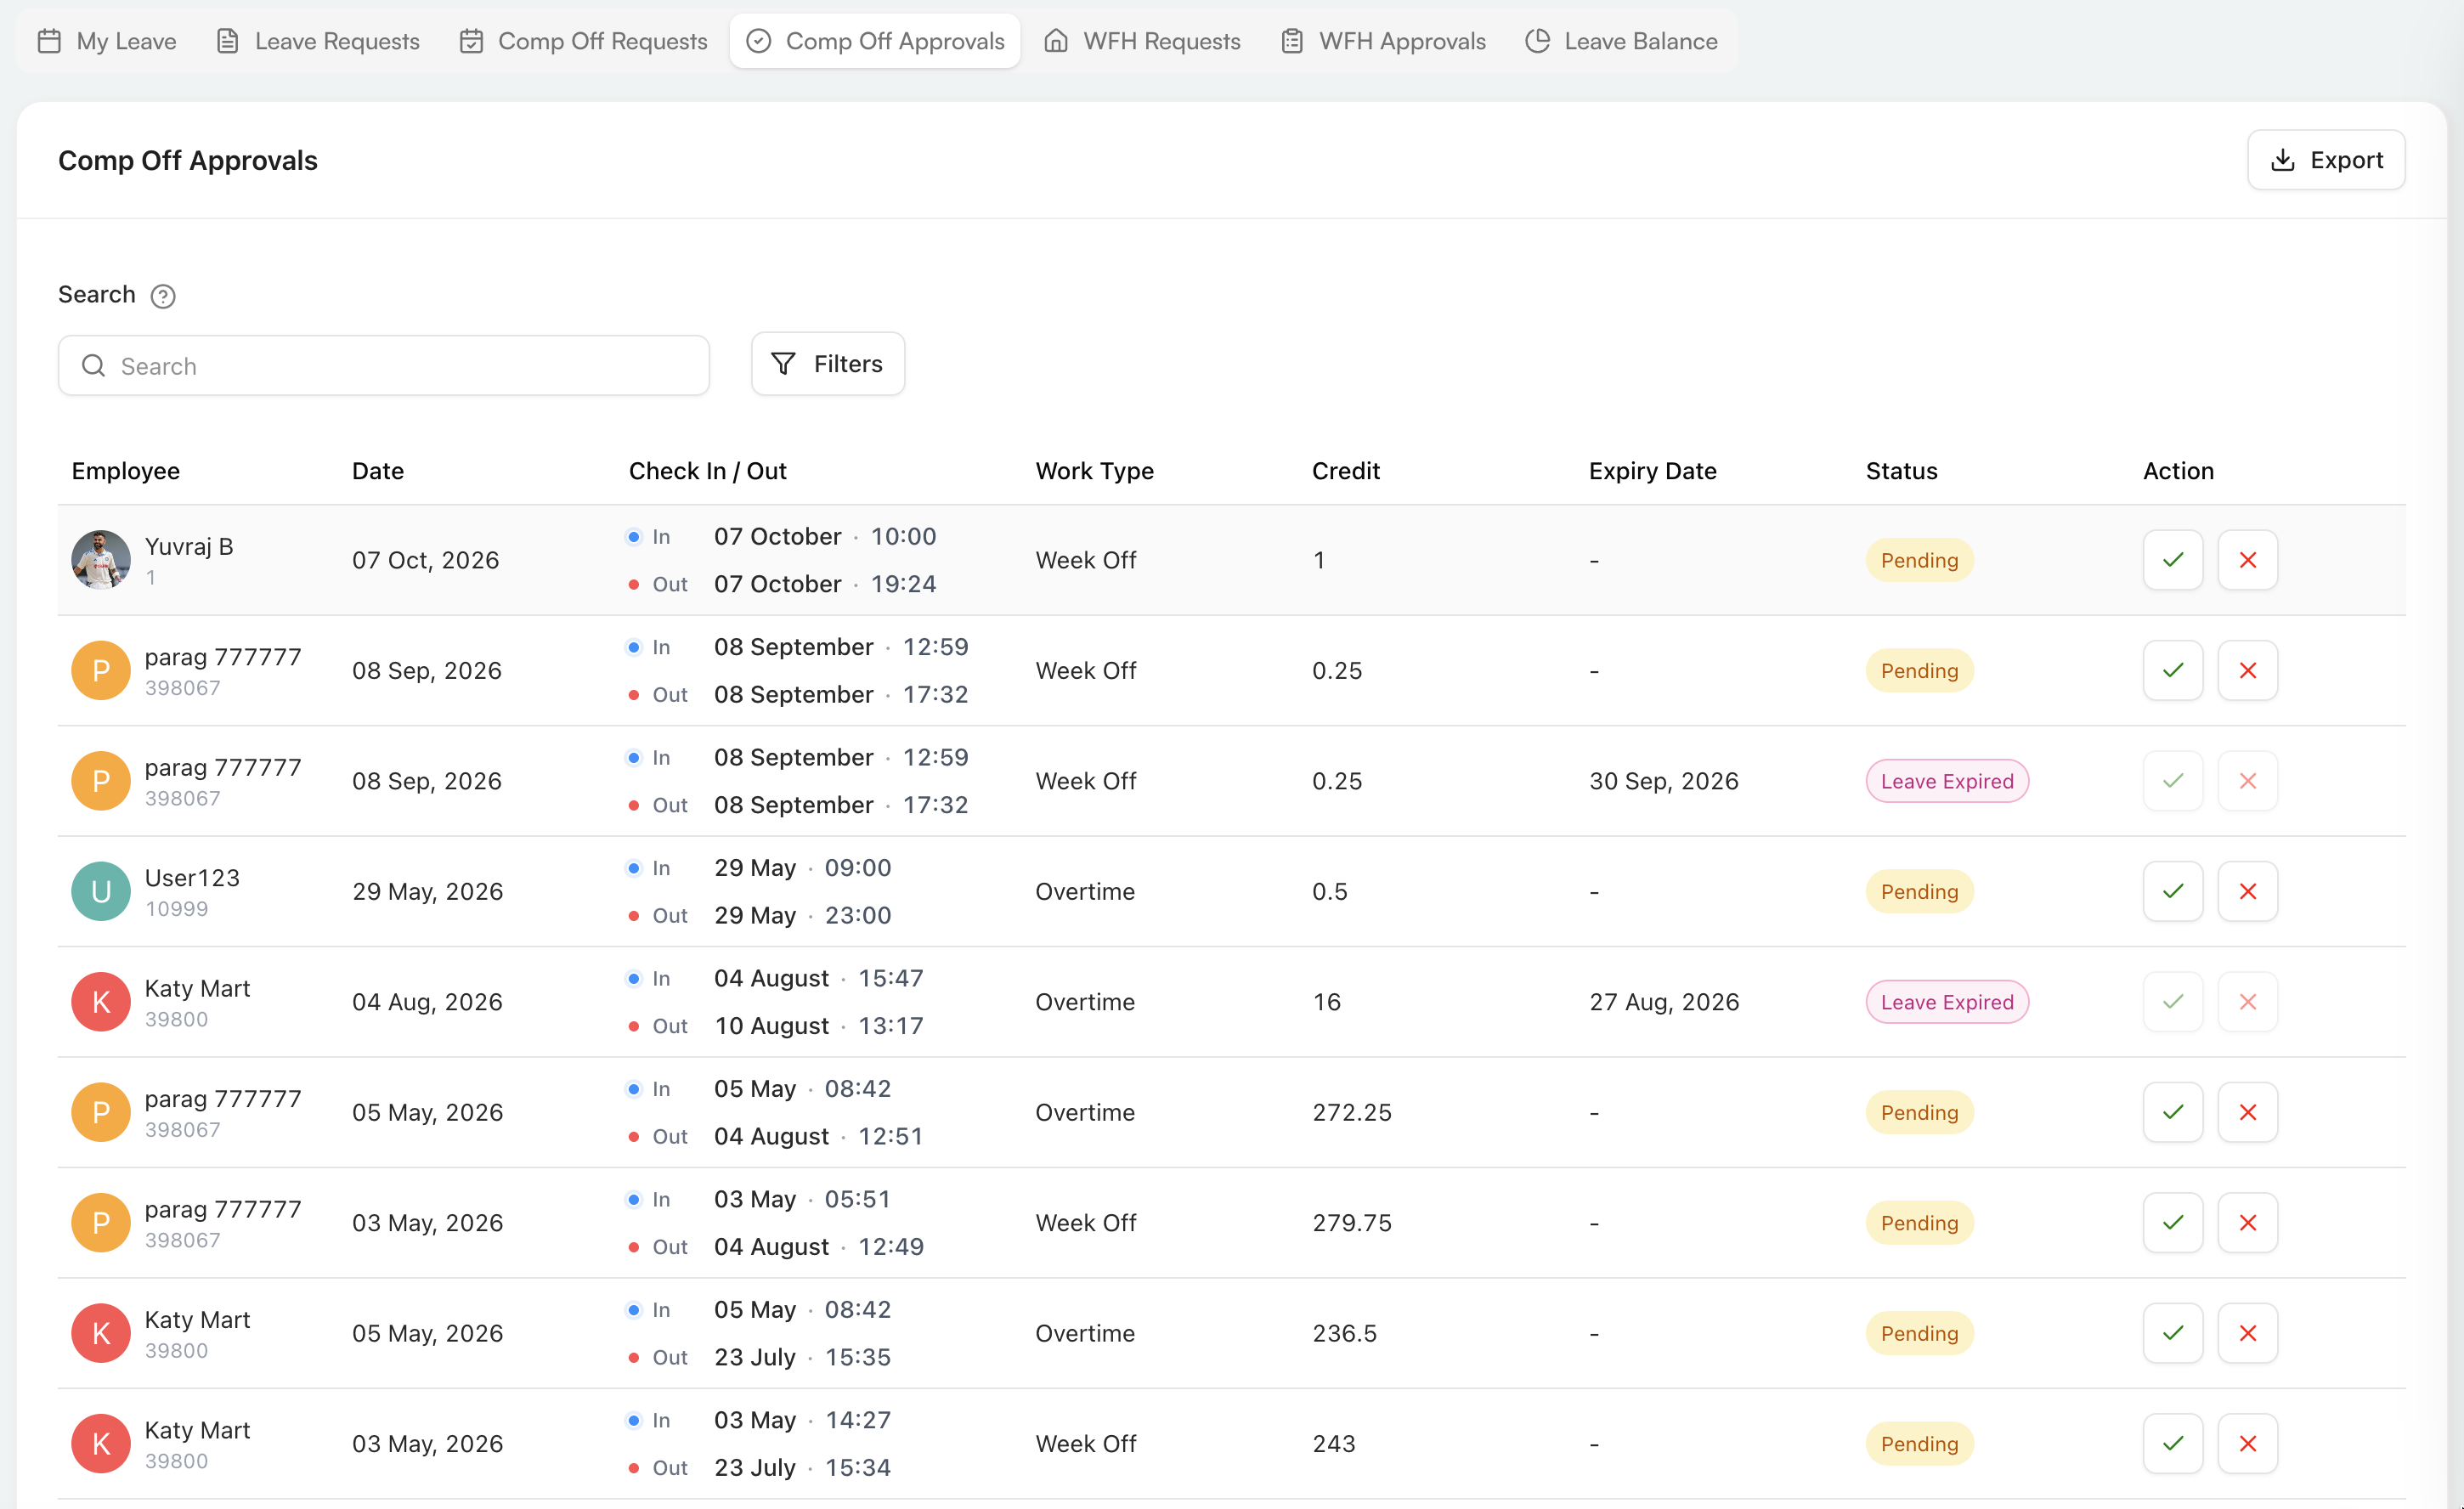Click the date 04 Aug, 2026
Viewport: 2464px width, 1509px height.
point(427,1002)
